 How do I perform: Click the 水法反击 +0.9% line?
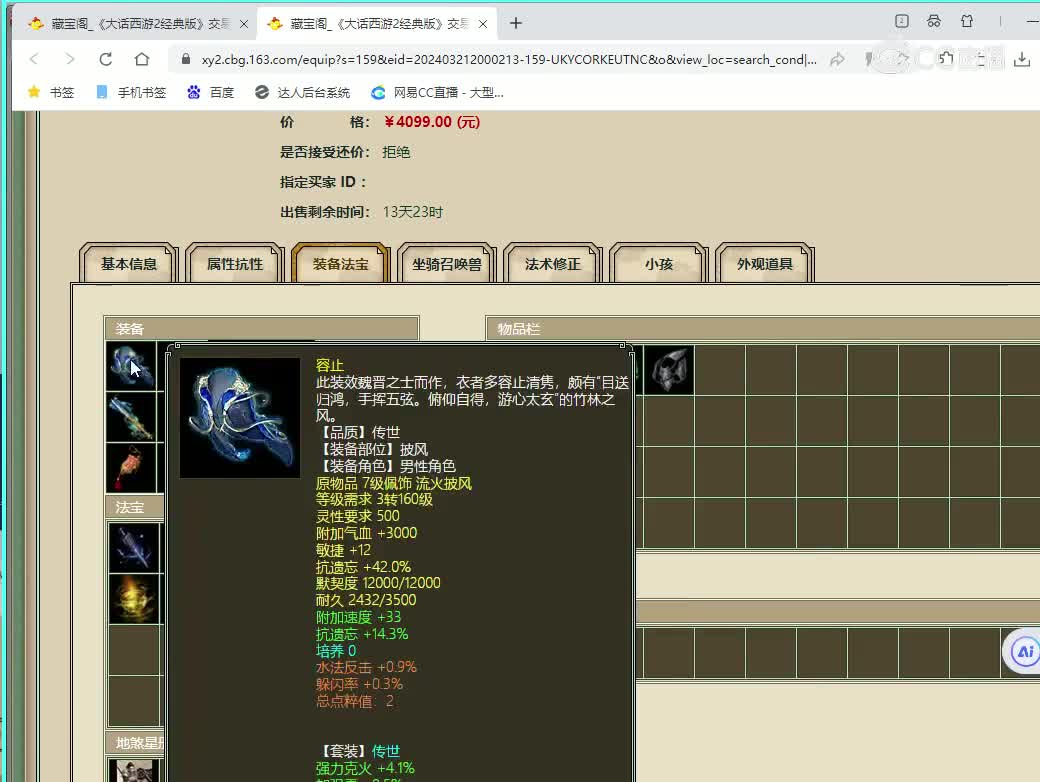pos(366,667)
